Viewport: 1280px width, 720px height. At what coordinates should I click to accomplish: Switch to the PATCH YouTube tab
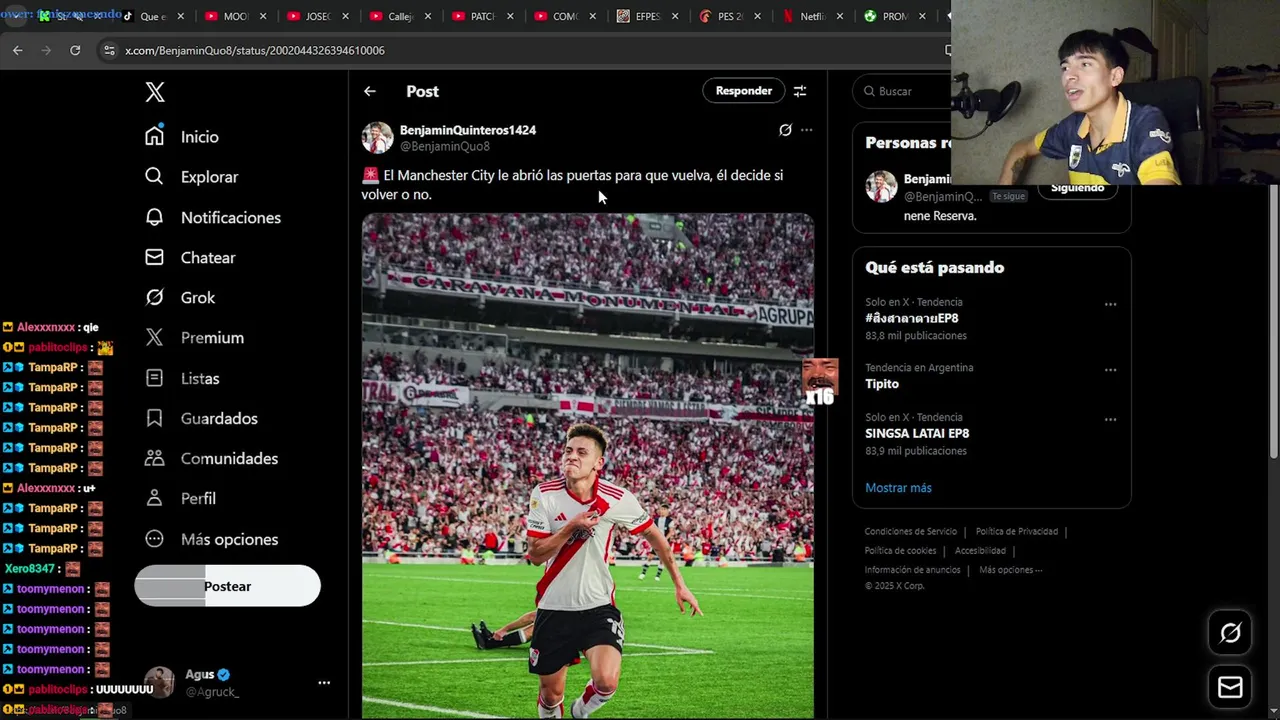(x=475, y=16)
